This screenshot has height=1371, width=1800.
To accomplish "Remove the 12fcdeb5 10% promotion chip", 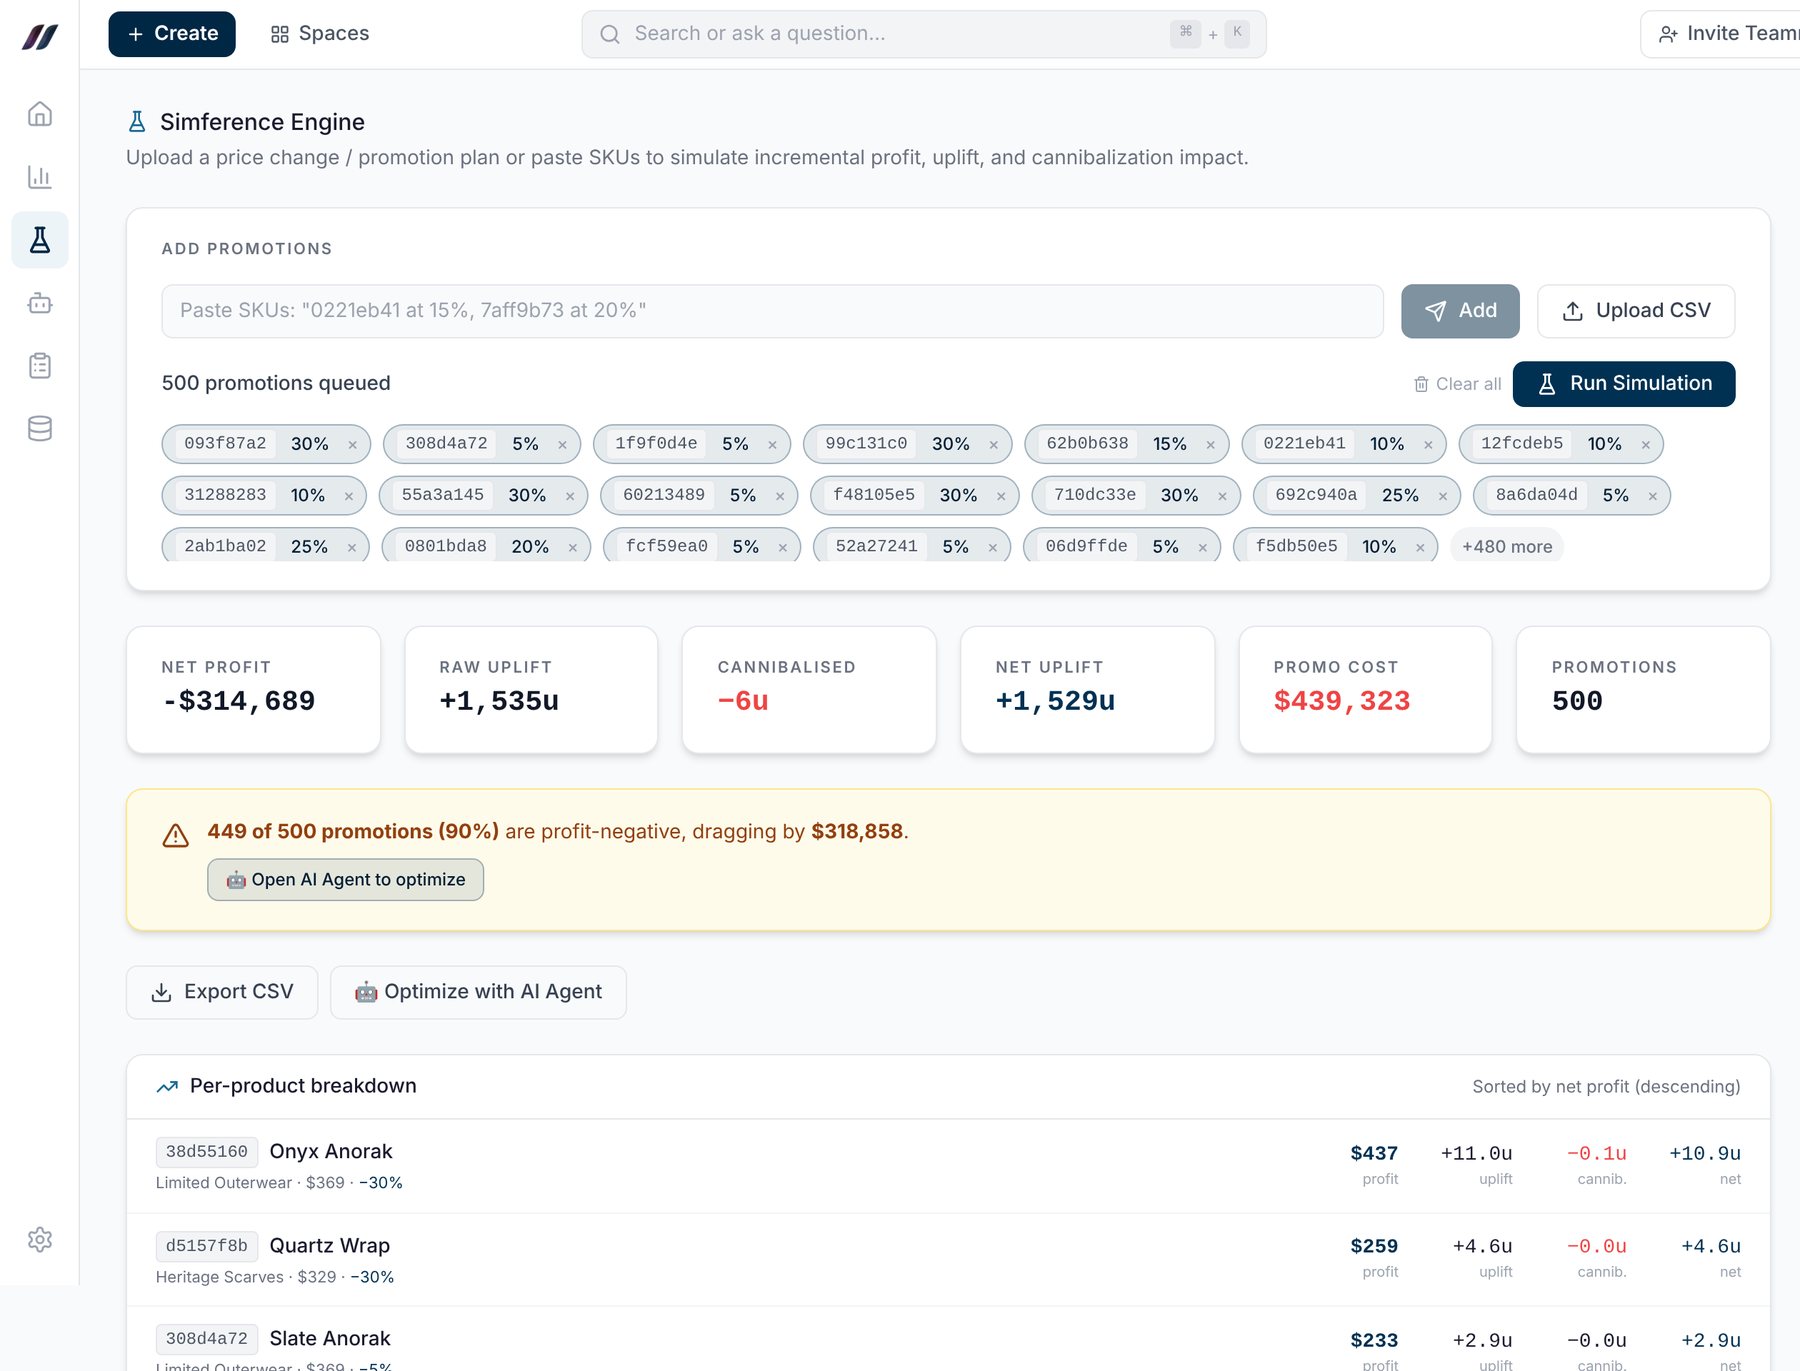I will pos(1645,445).
